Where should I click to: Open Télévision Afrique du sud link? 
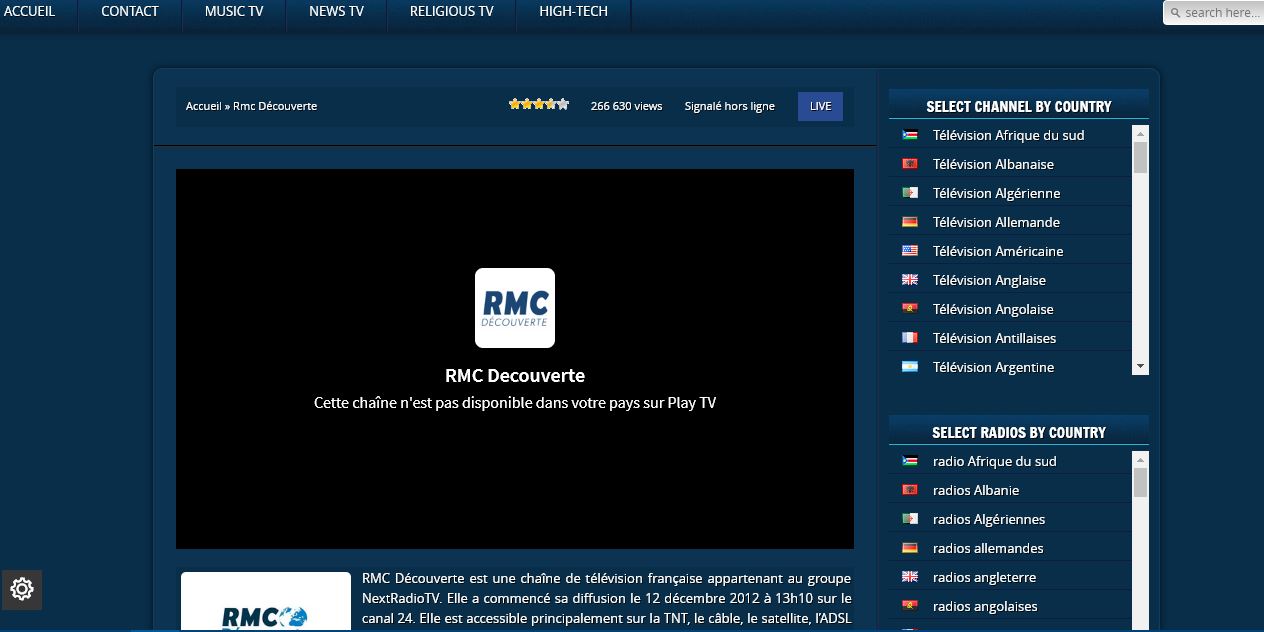[x=1008, y=135]
